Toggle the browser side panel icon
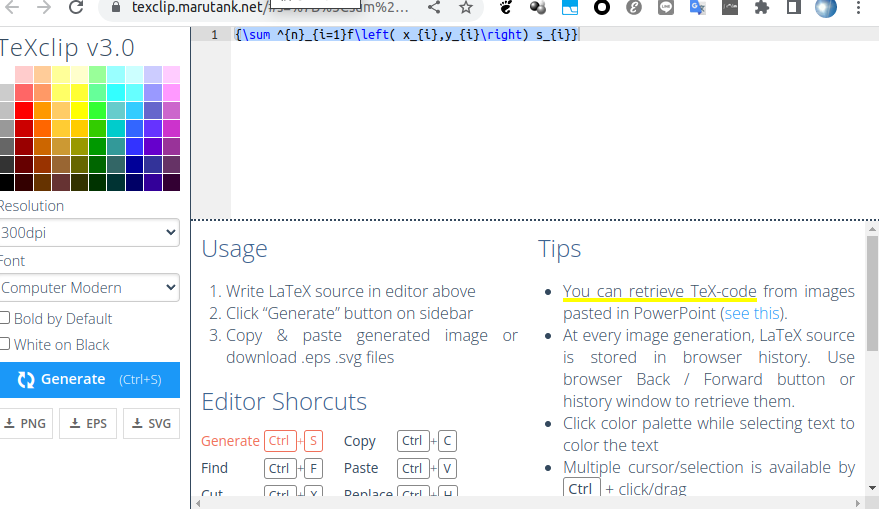The height and width of the screenshot is (509, 879). 793,7
